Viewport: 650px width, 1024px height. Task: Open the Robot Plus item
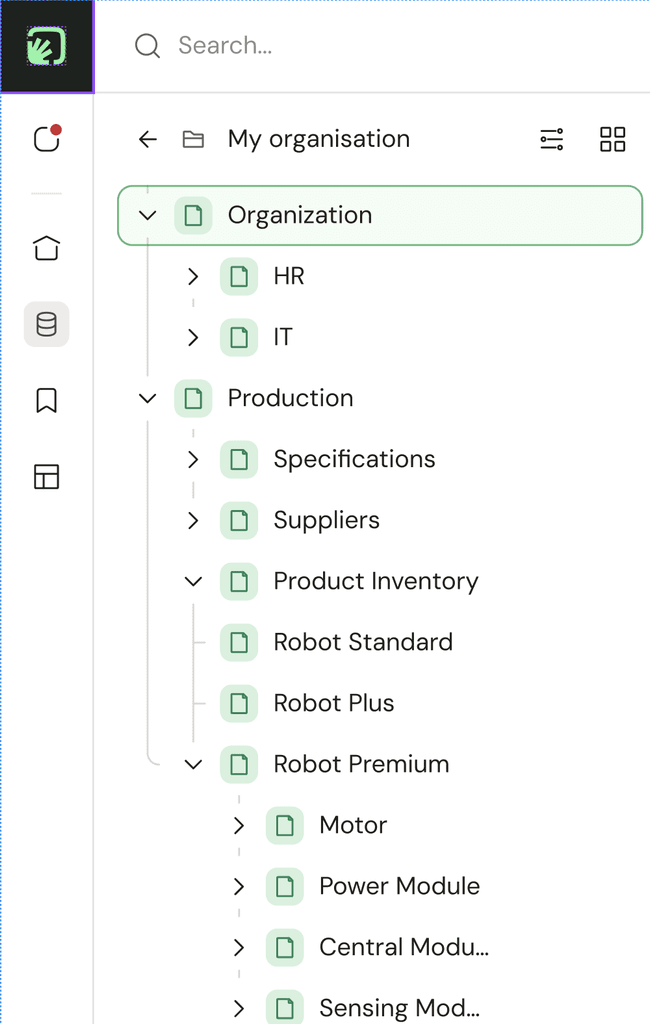[333, 703]
